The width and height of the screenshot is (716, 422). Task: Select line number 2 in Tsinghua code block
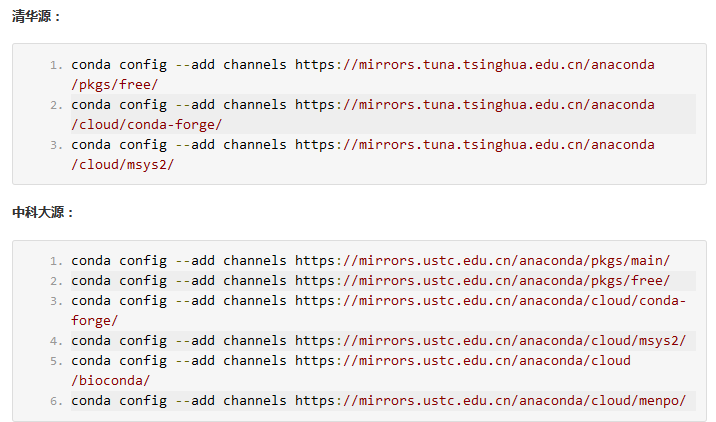click(x=56, y=105)
